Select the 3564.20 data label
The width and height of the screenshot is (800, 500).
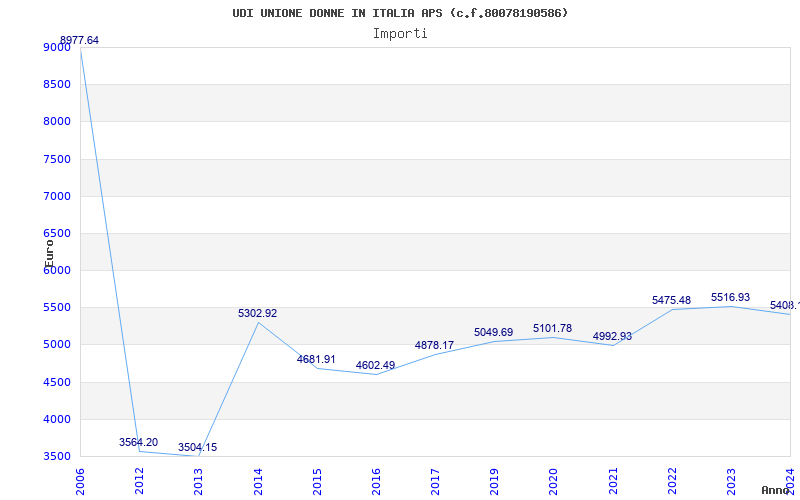pos(138,442)
